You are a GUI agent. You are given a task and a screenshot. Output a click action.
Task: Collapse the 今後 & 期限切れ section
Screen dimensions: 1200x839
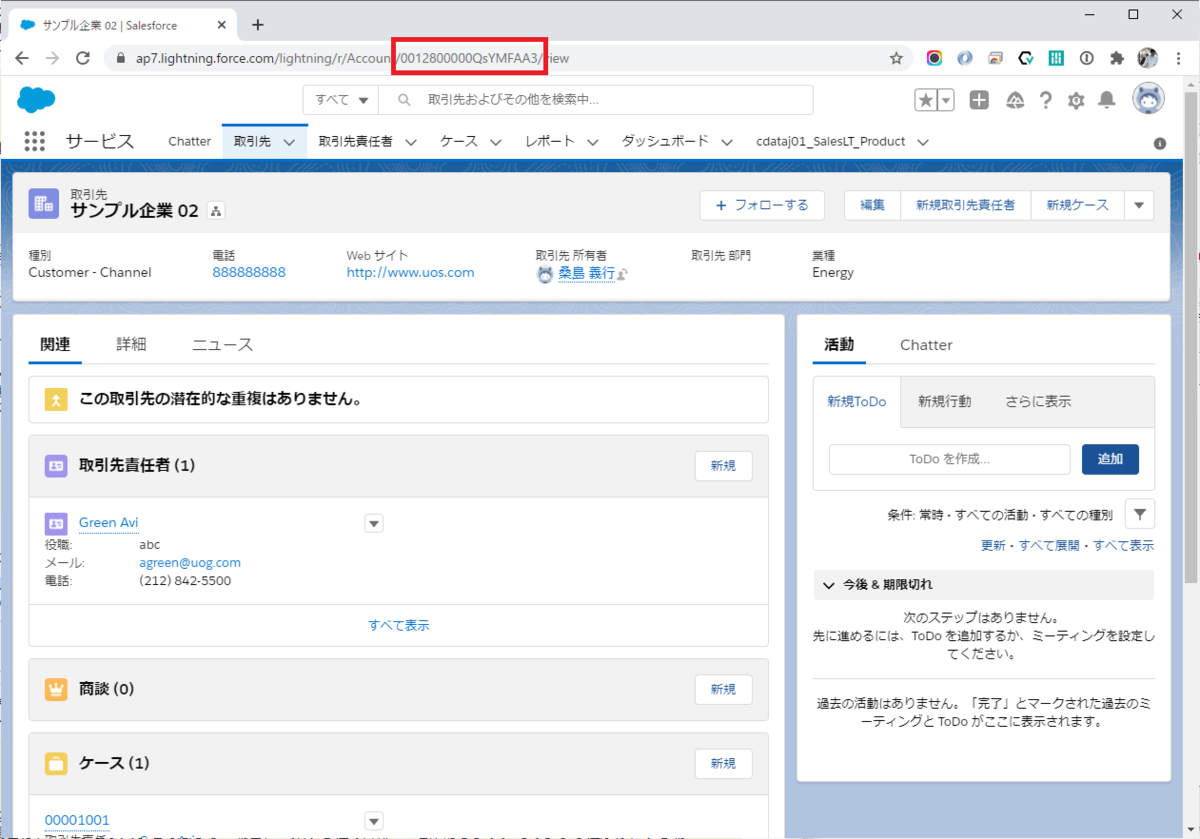828,585
